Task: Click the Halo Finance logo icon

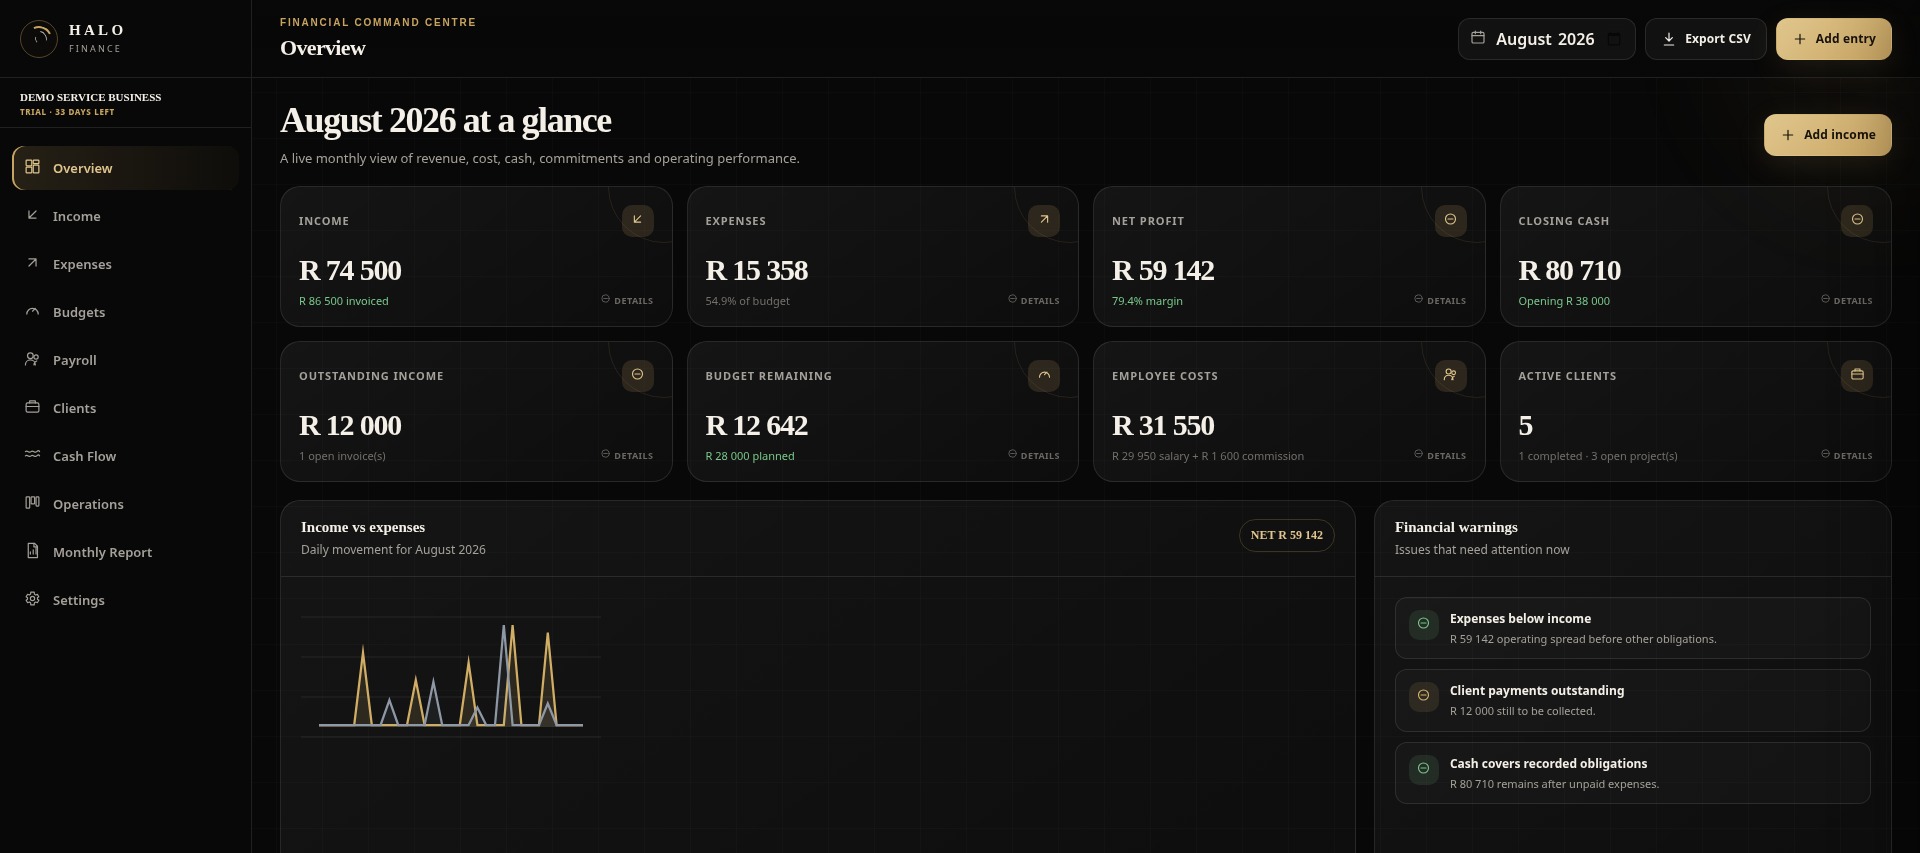Action: pyautogui.click(x=39, y=39)
